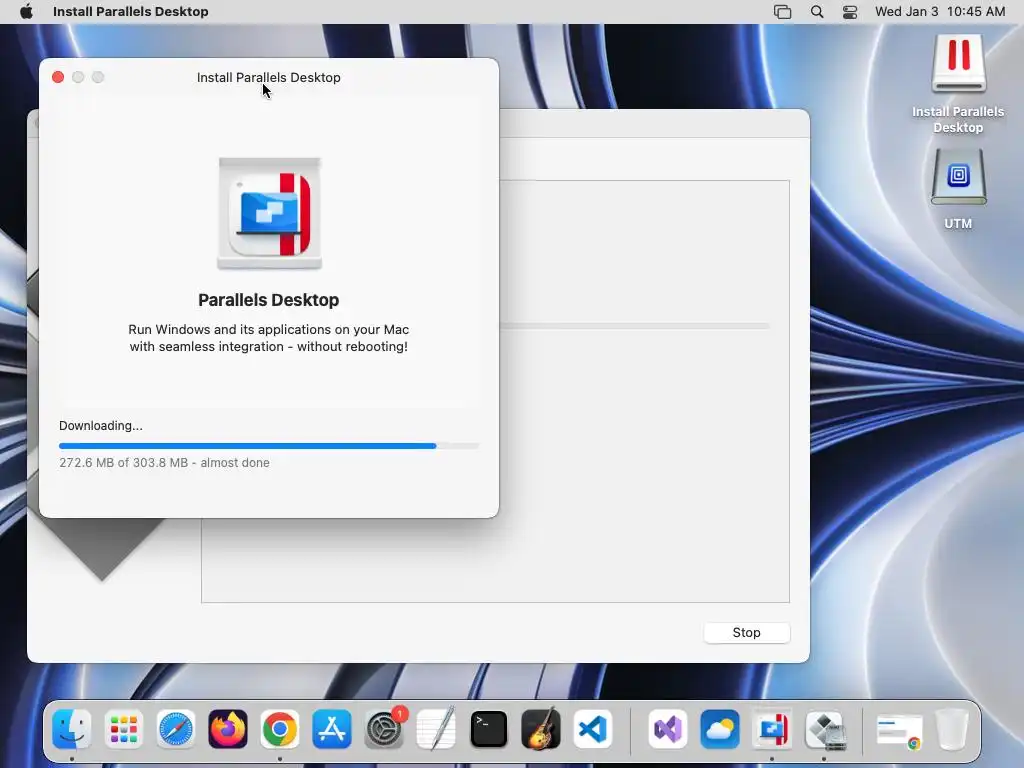
Task: Click the date and time clock
Action: [940, 12]
